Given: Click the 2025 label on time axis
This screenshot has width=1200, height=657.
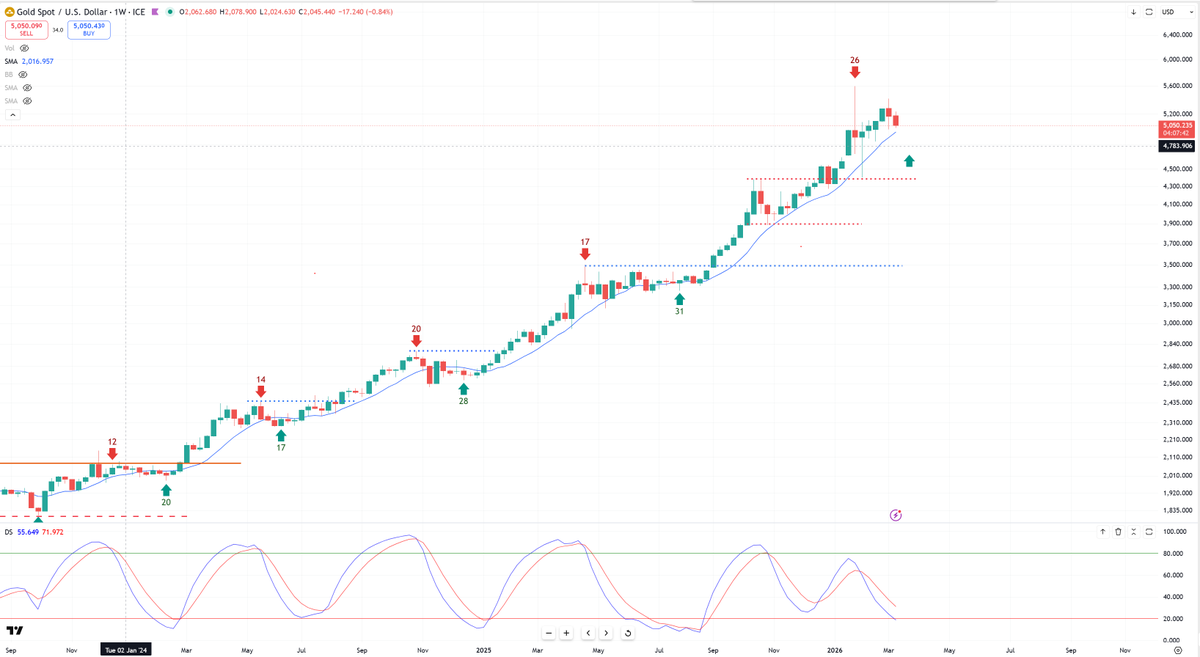Looking at the screenshot, I should (x=484, y=648).
